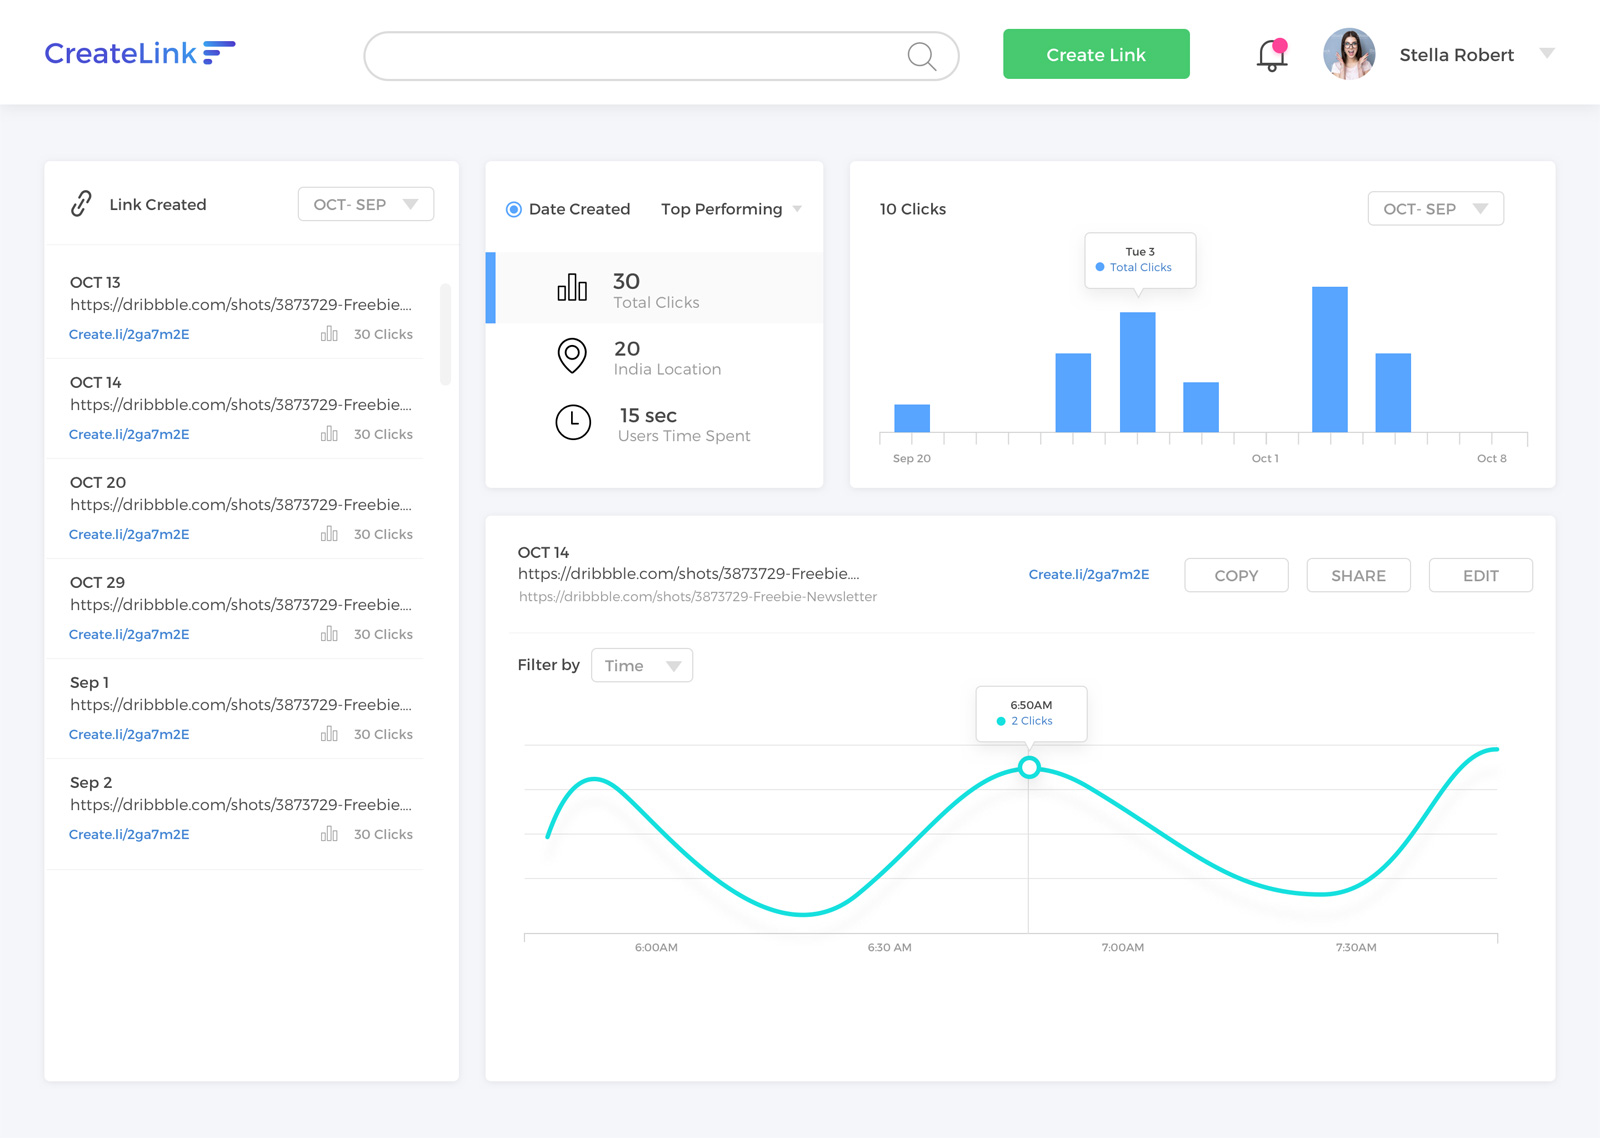
Task: Click the link chain icon in Link Created panel
Action: click(x=80, y=204)
